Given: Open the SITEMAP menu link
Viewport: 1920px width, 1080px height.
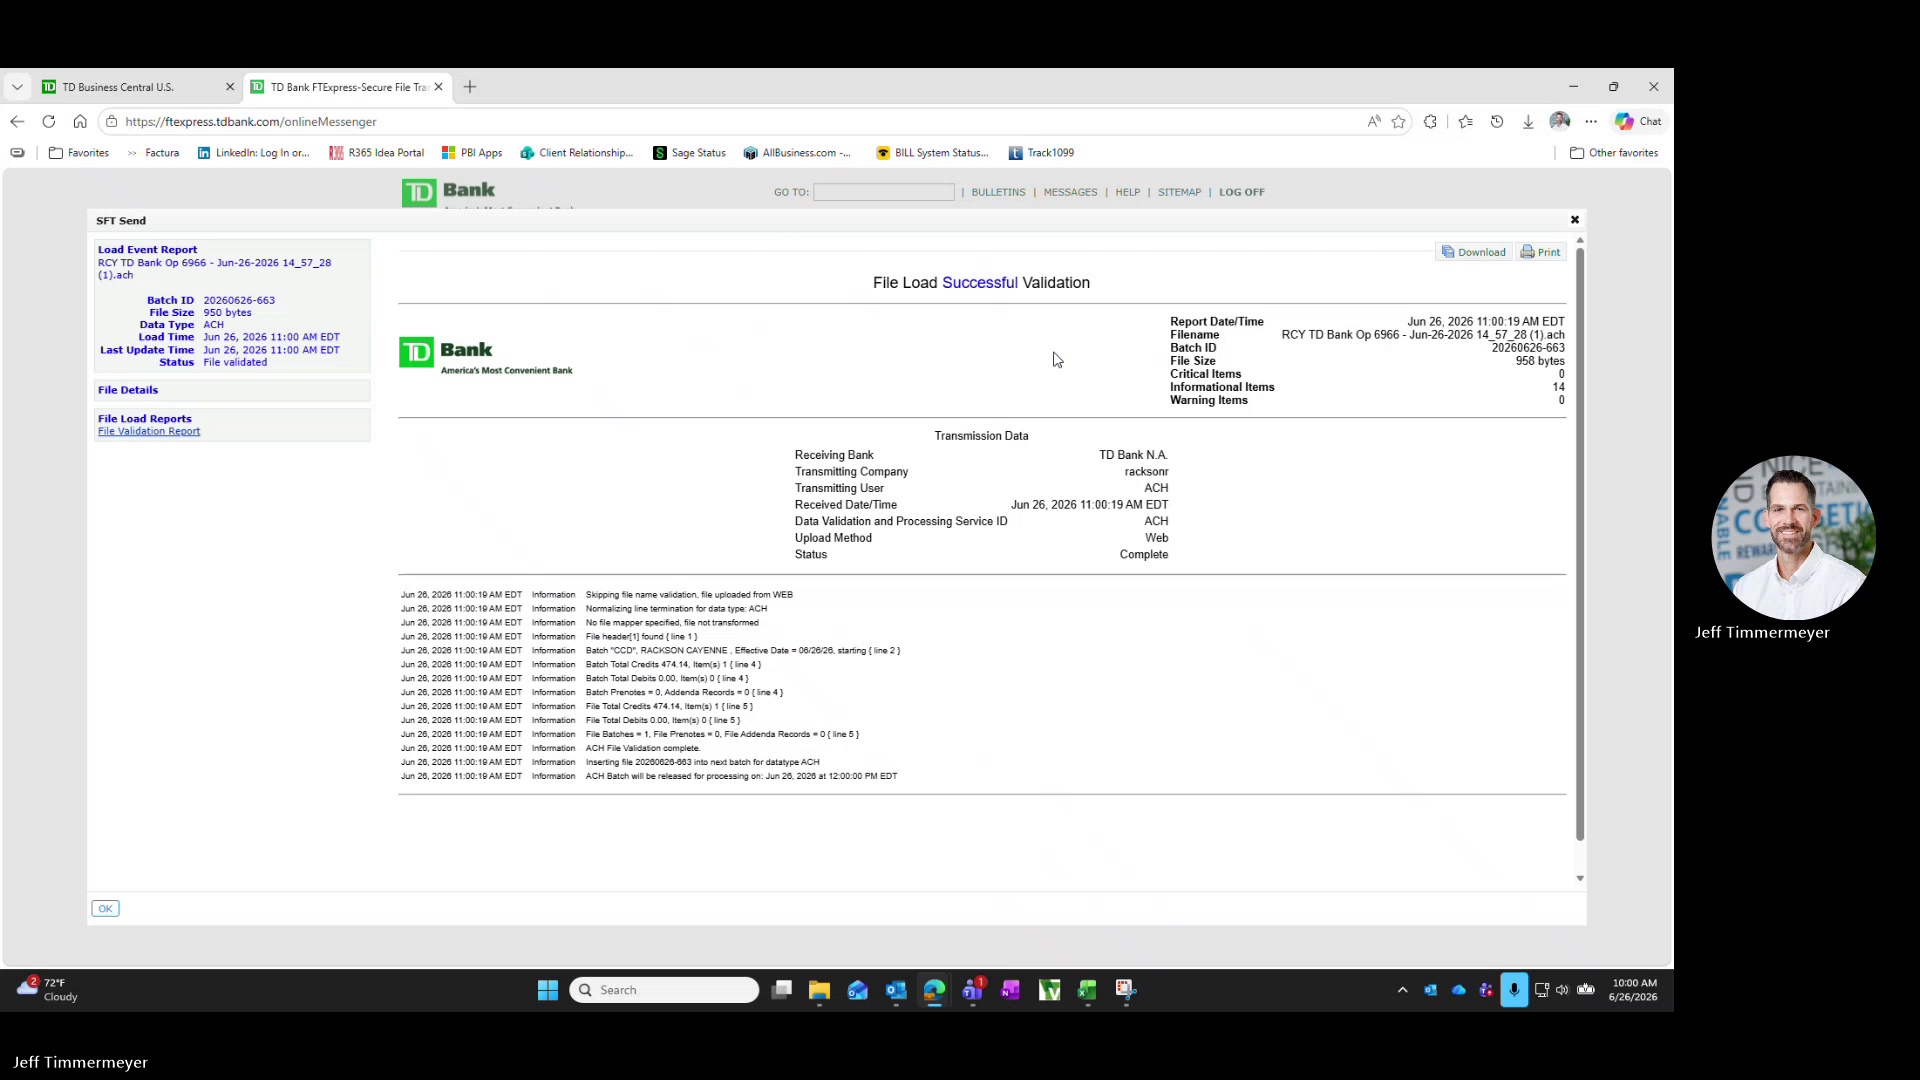Looking at the screenshot, I should click(x=1179, y=192).
